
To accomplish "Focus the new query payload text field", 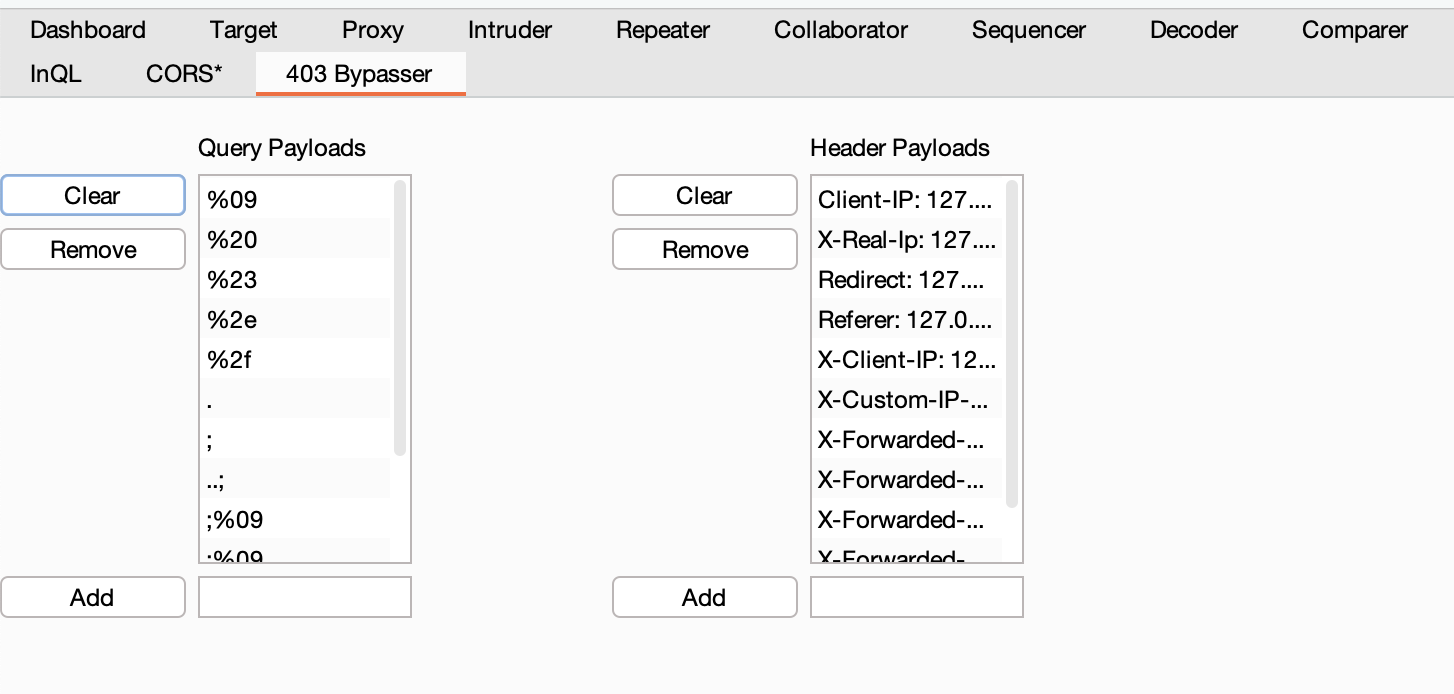I will click(x=305, y=598).
